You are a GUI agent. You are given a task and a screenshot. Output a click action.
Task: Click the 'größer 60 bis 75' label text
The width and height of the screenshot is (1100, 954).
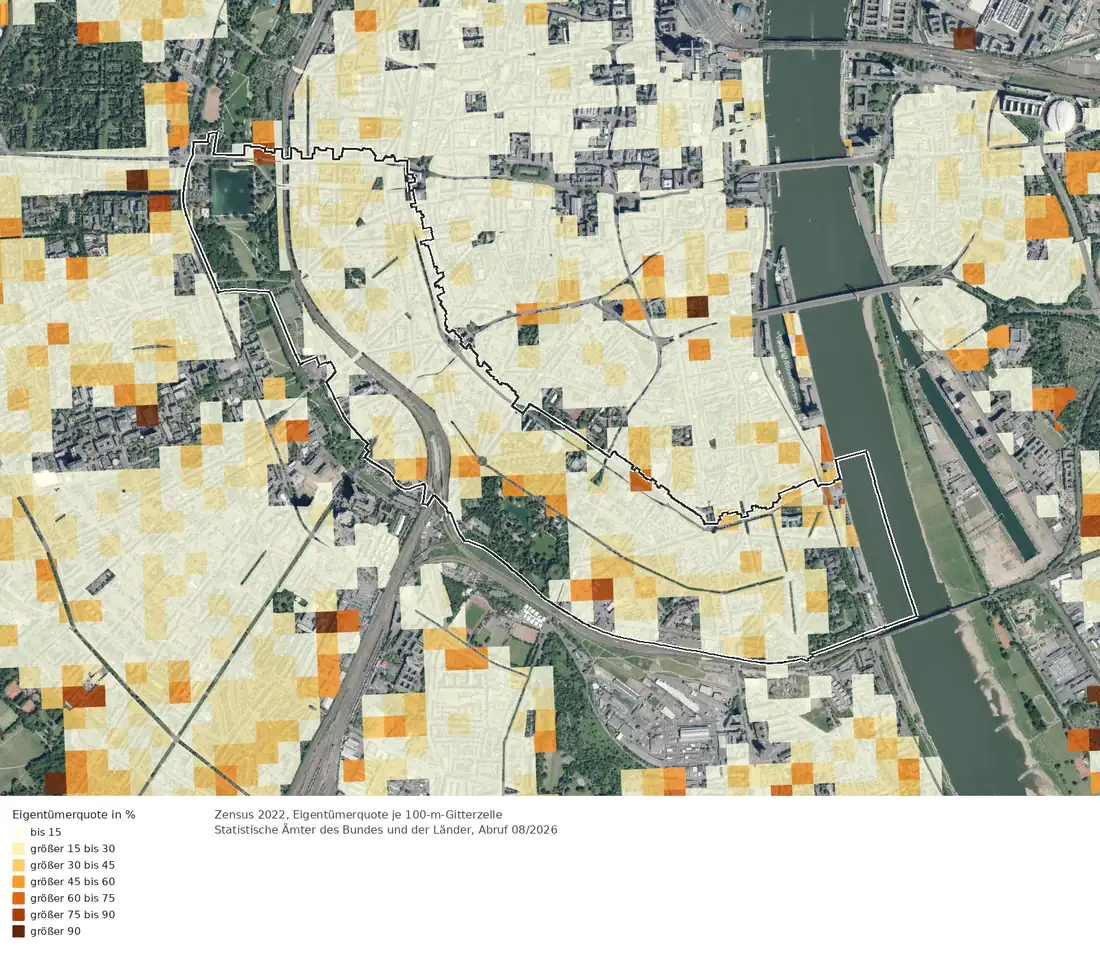pos(72,898)
